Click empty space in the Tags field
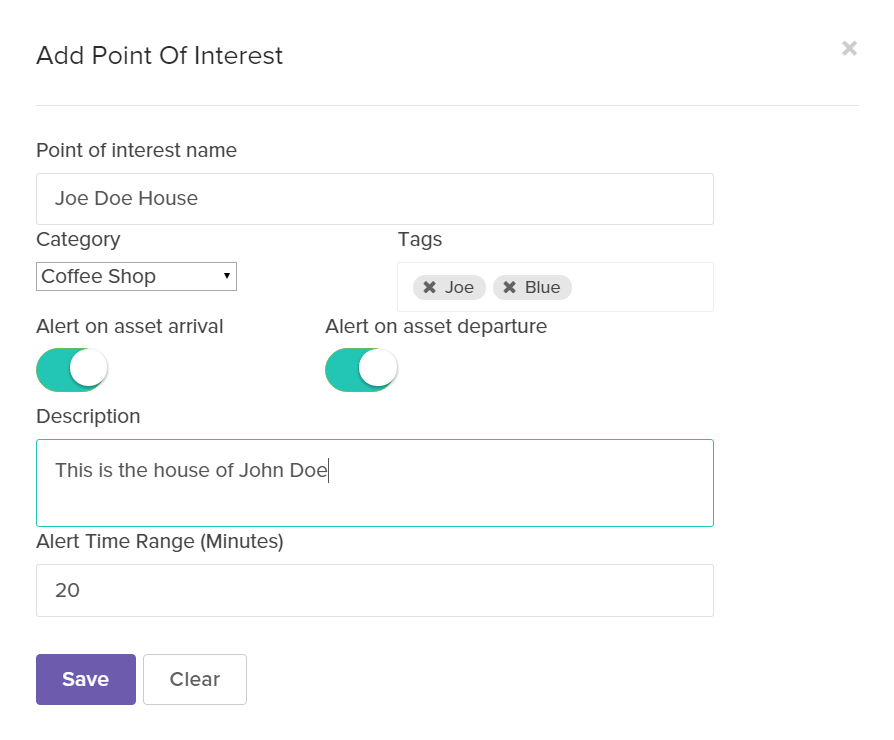 [640, 288]
